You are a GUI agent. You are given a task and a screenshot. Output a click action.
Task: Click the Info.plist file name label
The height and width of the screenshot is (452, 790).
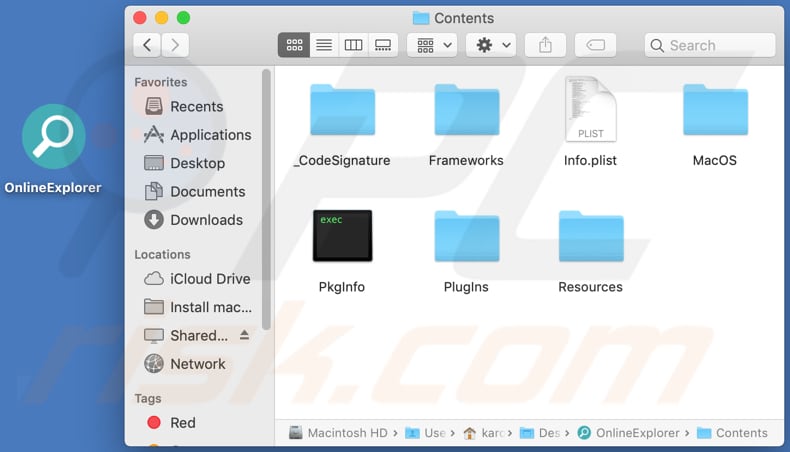[x=590, y=160]
